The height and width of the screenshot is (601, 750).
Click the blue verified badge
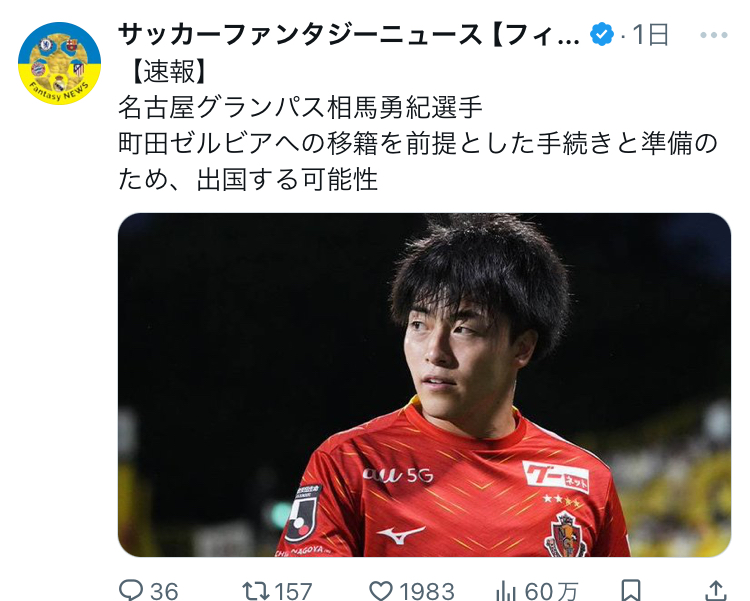(602, 34)
